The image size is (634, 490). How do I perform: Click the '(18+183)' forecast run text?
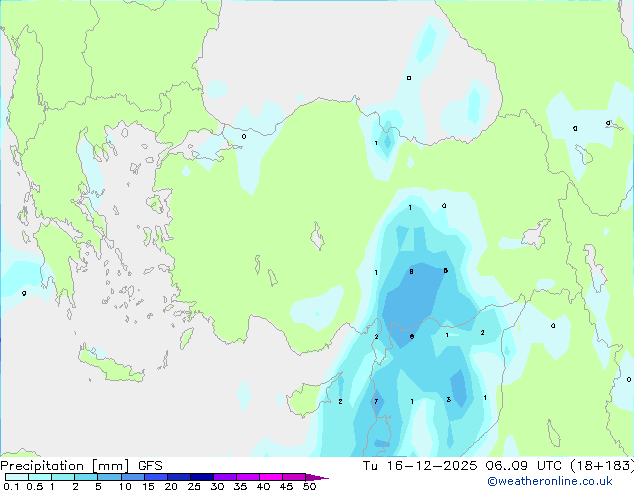pos(602,466)
